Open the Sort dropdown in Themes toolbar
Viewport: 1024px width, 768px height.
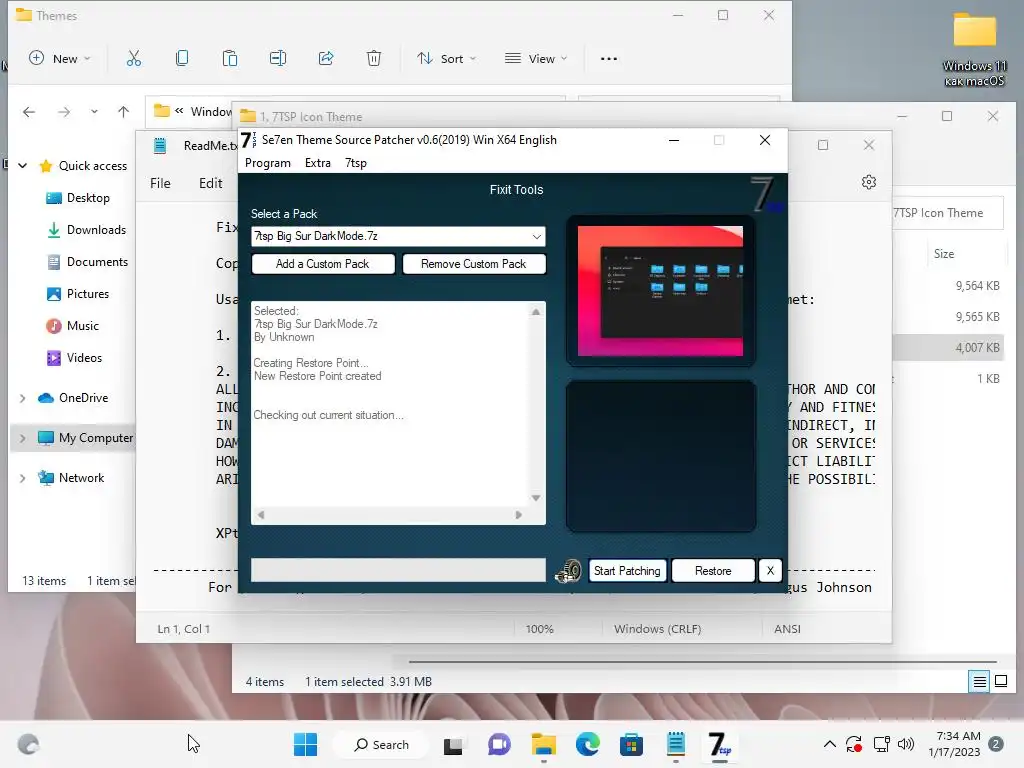(x=447, y=59)
